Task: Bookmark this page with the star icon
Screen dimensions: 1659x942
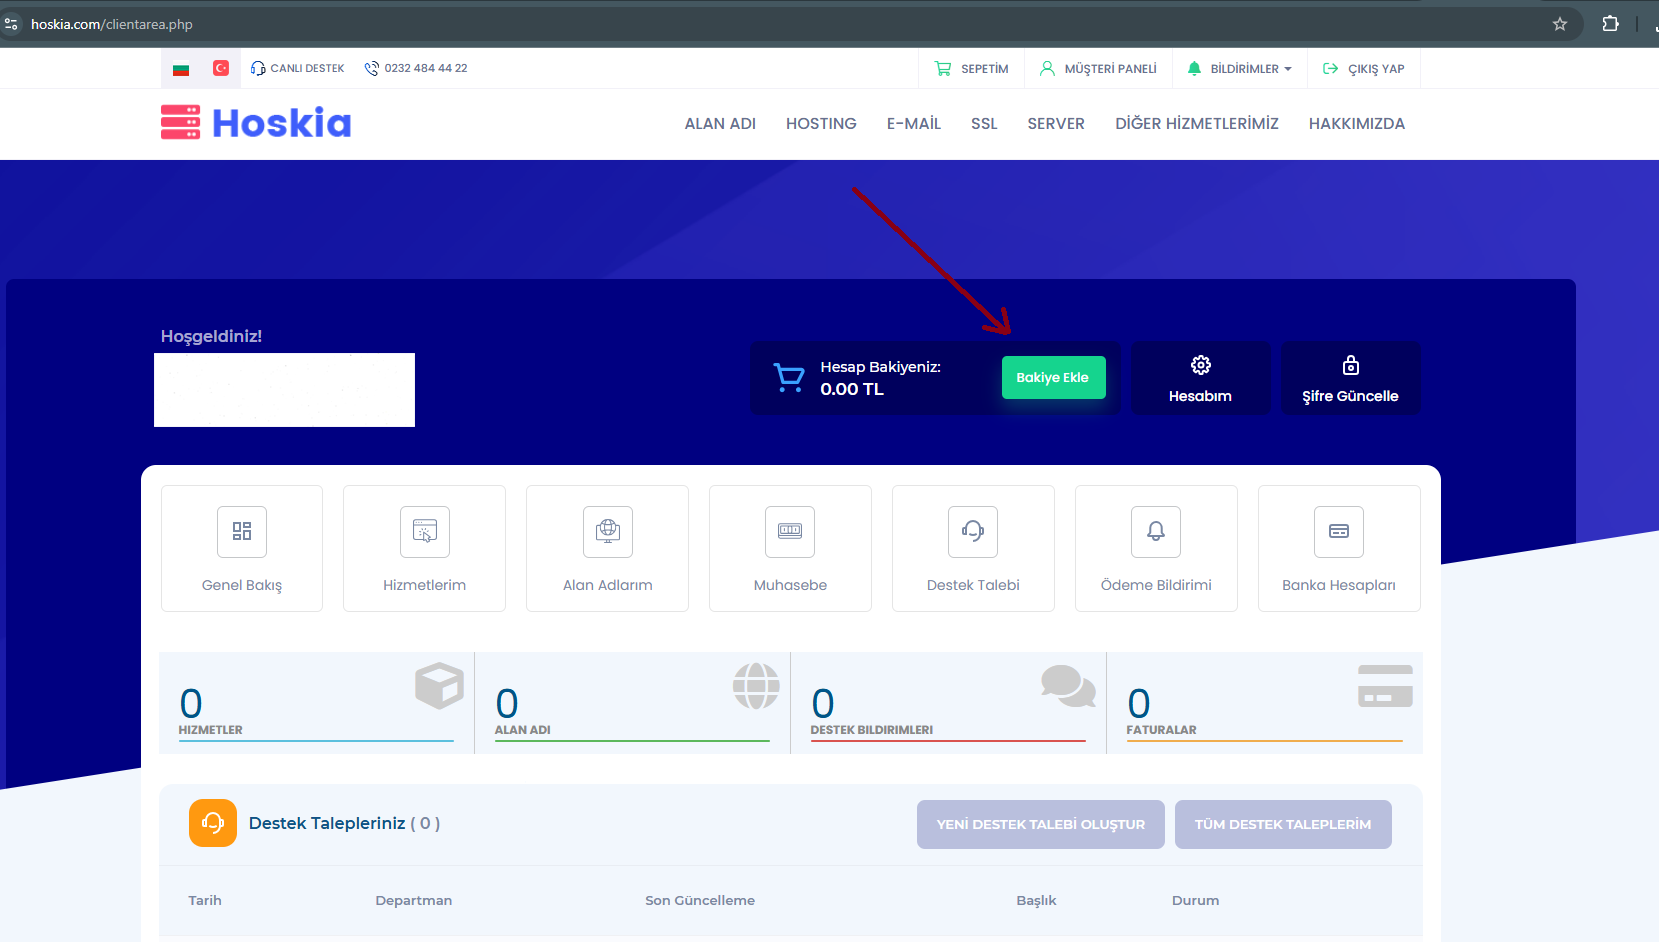Action: 1559,24
